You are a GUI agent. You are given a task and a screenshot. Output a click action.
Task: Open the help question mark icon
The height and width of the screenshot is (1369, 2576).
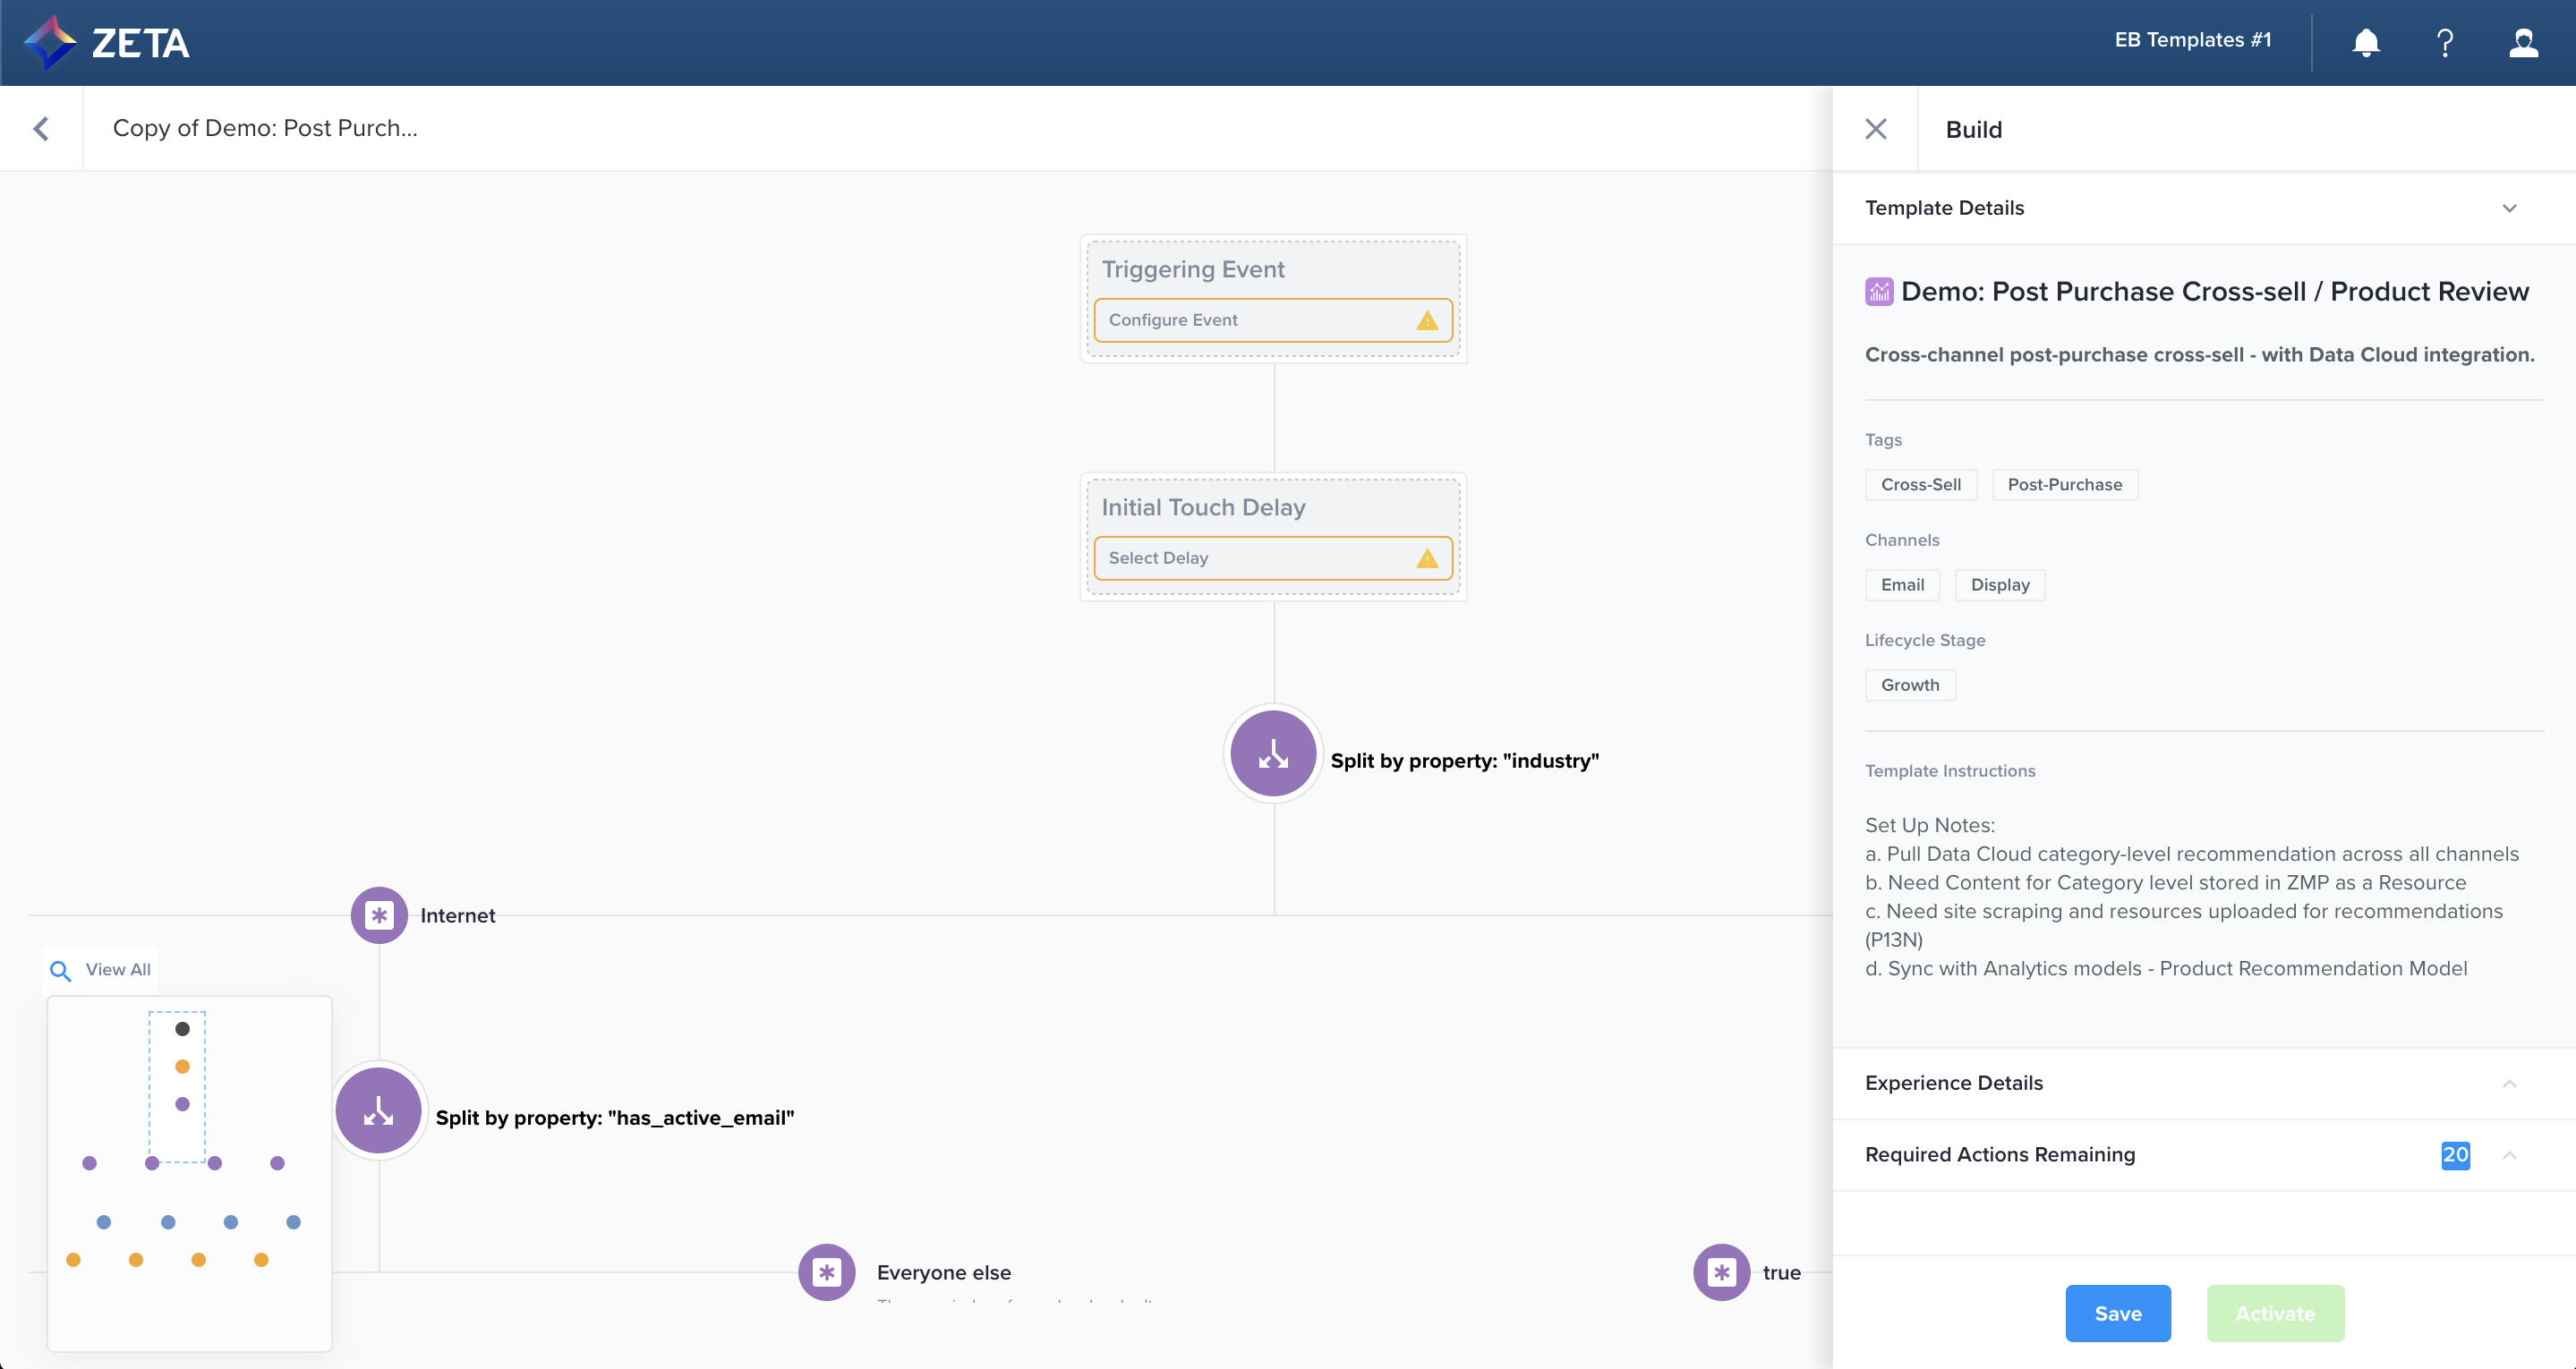(x=2444, y=43)
